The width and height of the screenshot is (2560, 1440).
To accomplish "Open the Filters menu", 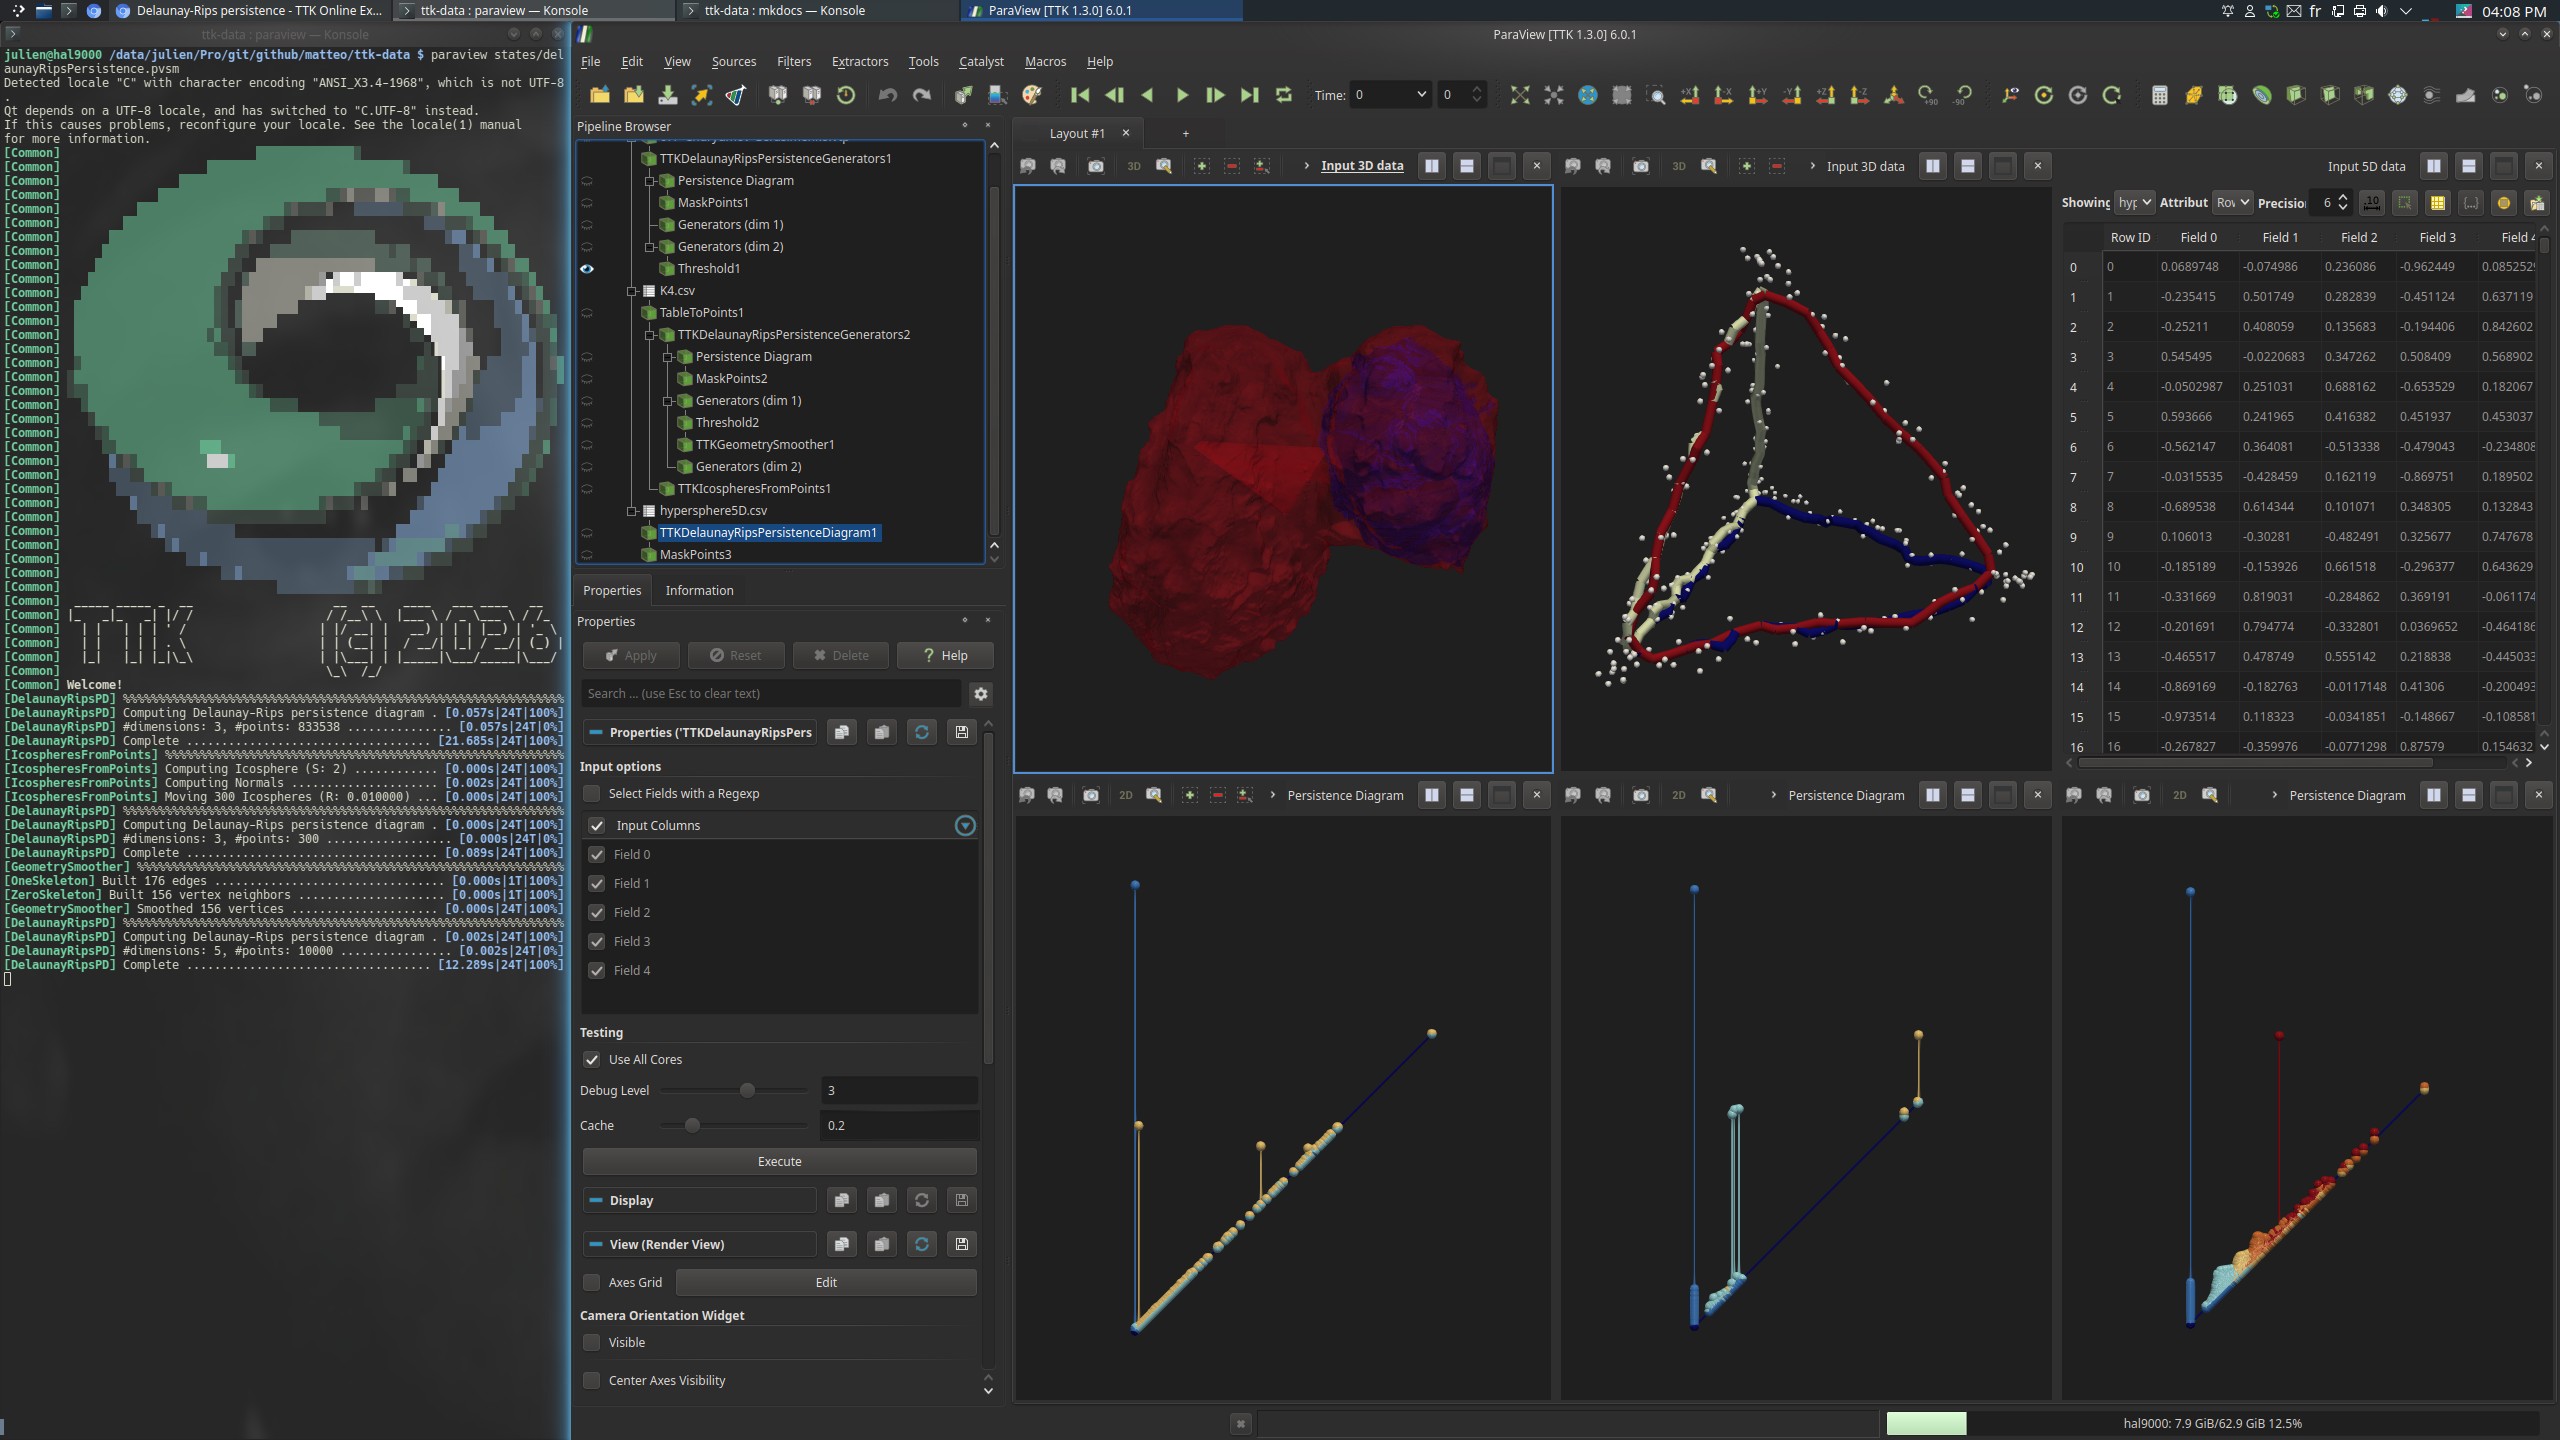I will 793,61.
